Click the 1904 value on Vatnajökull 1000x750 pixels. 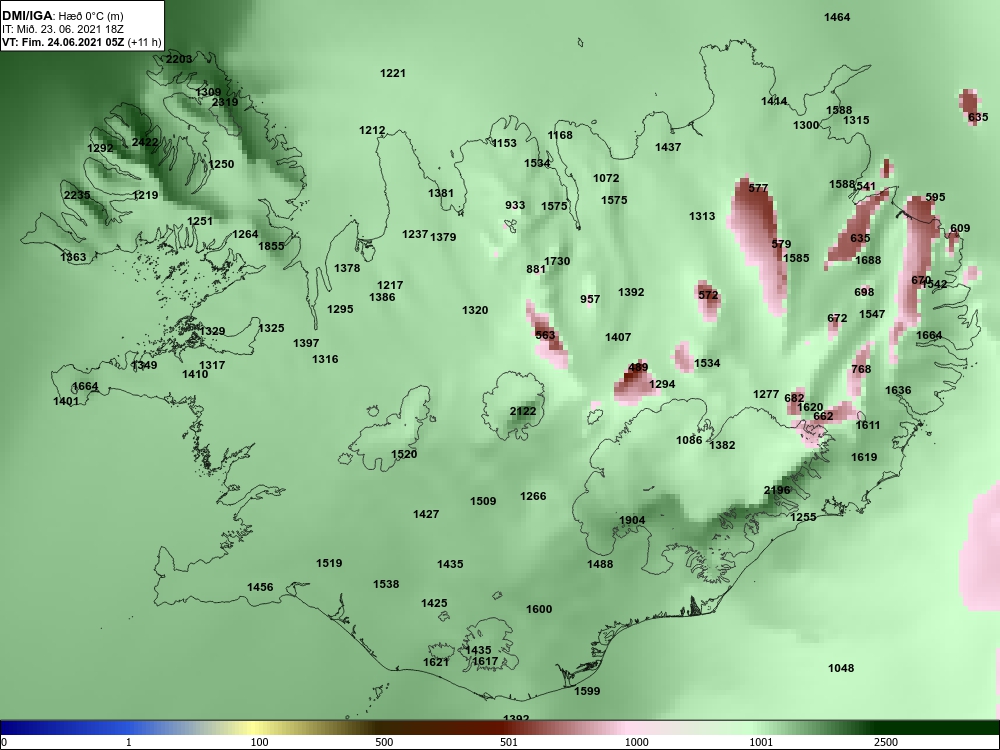632,520
